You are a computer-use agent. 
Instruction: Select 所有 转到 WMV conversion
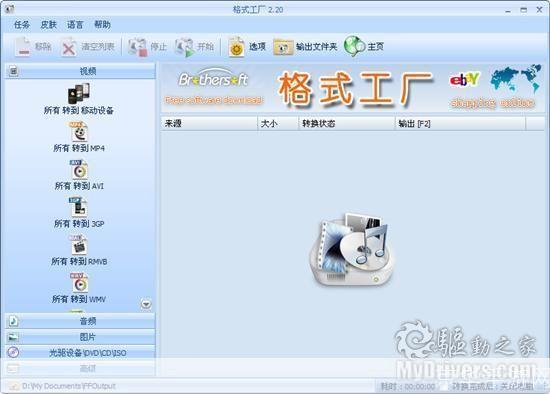(x=79, y=288)
